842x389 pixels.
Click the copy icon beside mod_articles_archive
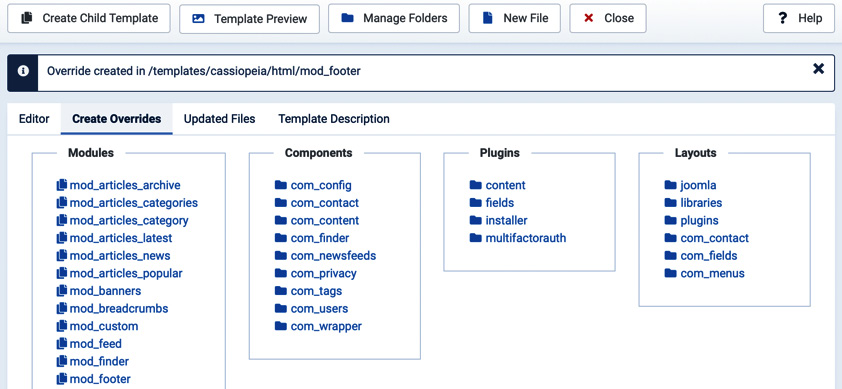coord(62,185)
